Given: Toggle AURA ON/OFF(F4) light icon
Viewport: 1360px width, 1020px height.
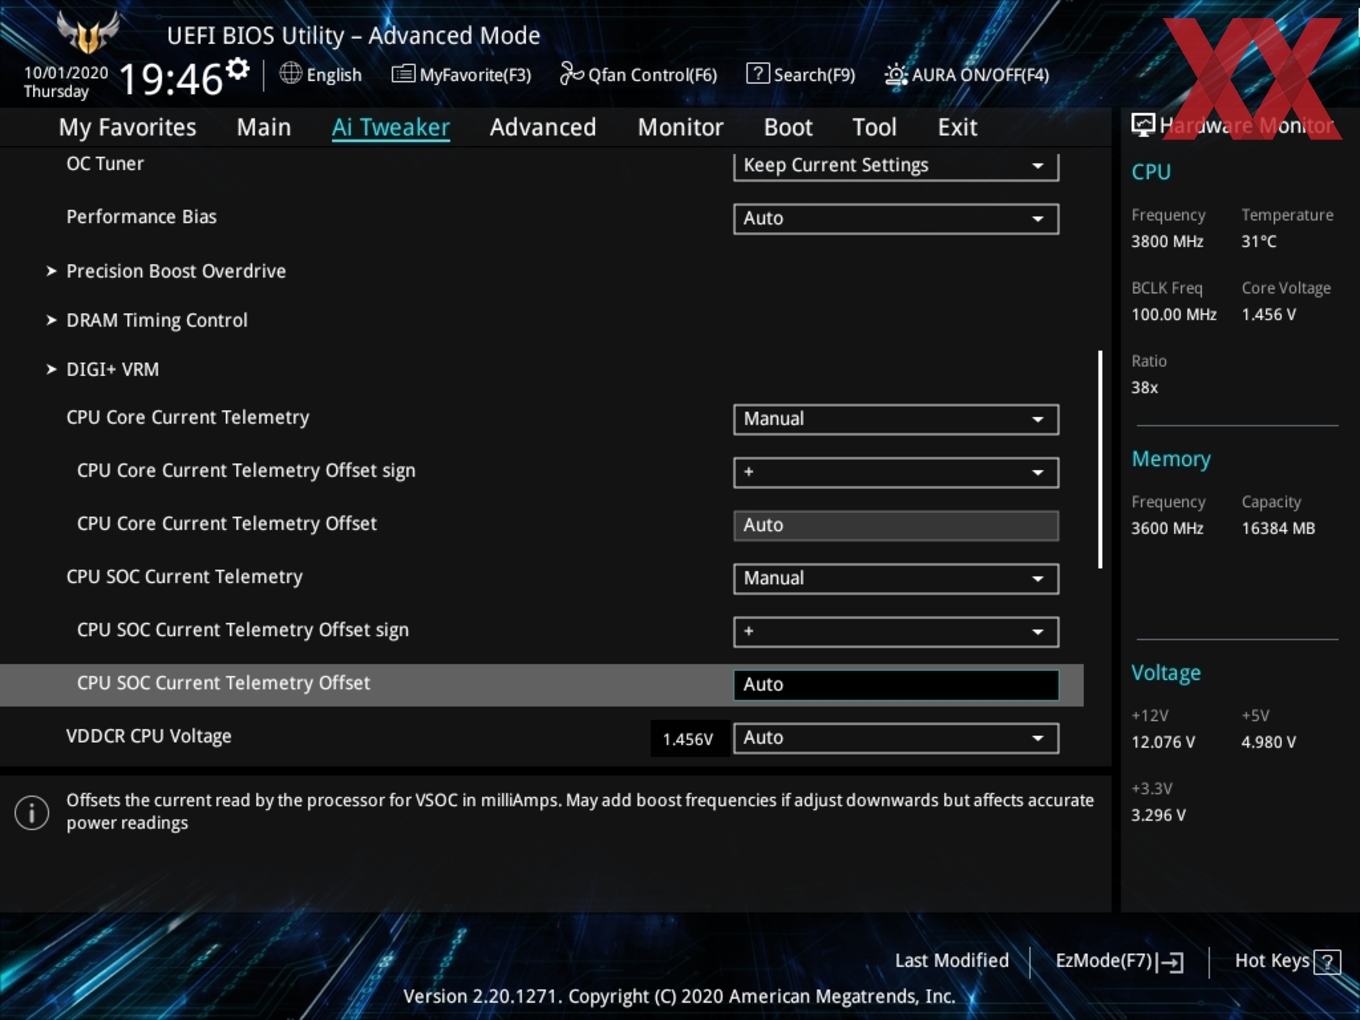Looking at the screenshot, I should pos(896,75).
